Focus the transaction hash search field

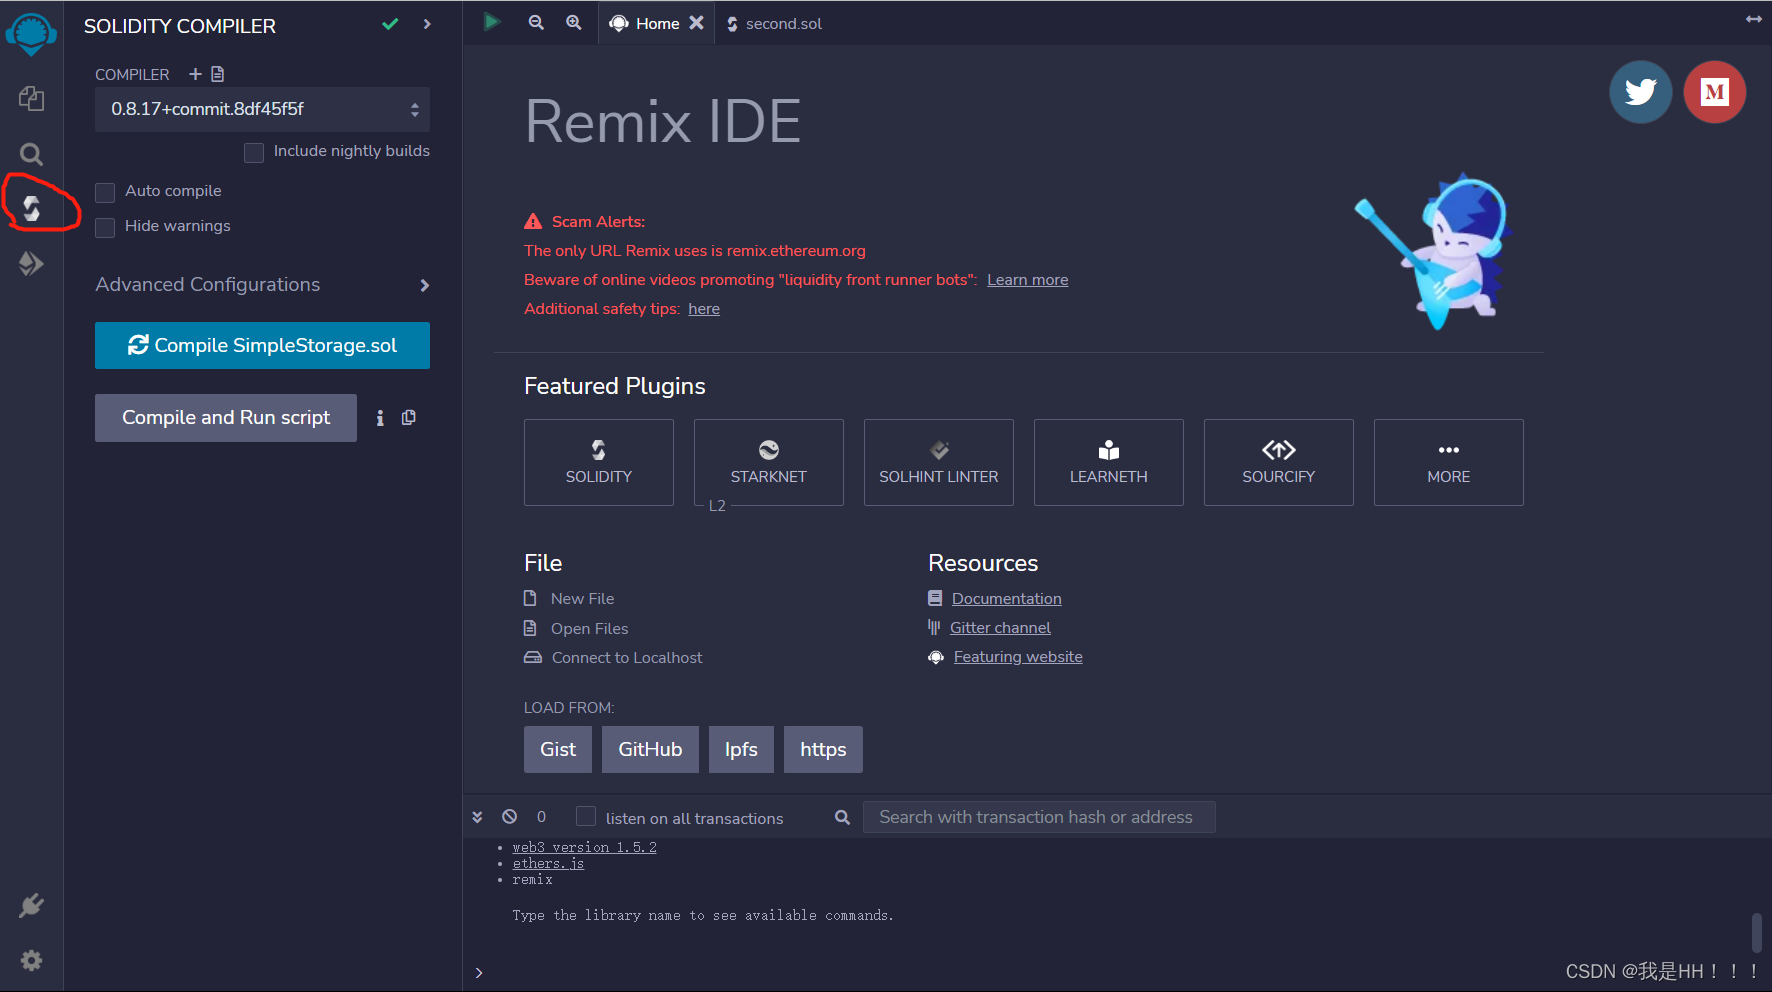[1039, 817]
